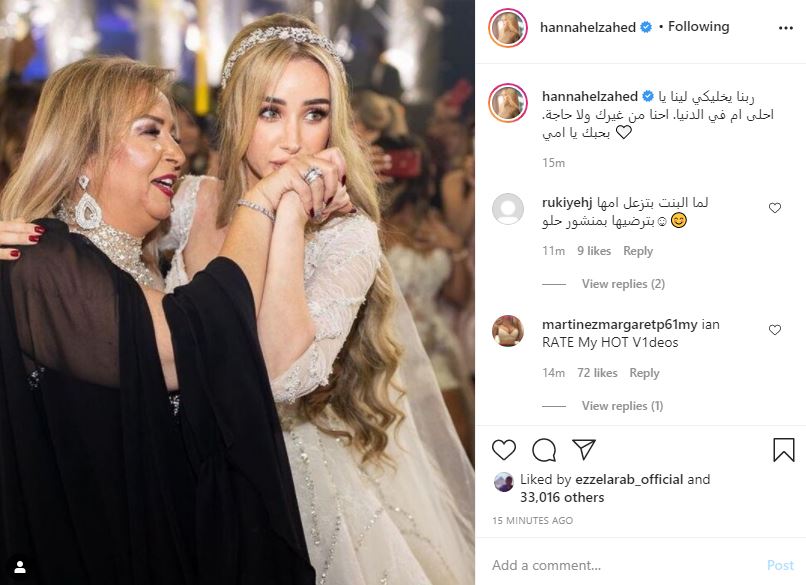Open tagged people icon on photo
This screenshot has width=806, height=585.
point(19,567)
